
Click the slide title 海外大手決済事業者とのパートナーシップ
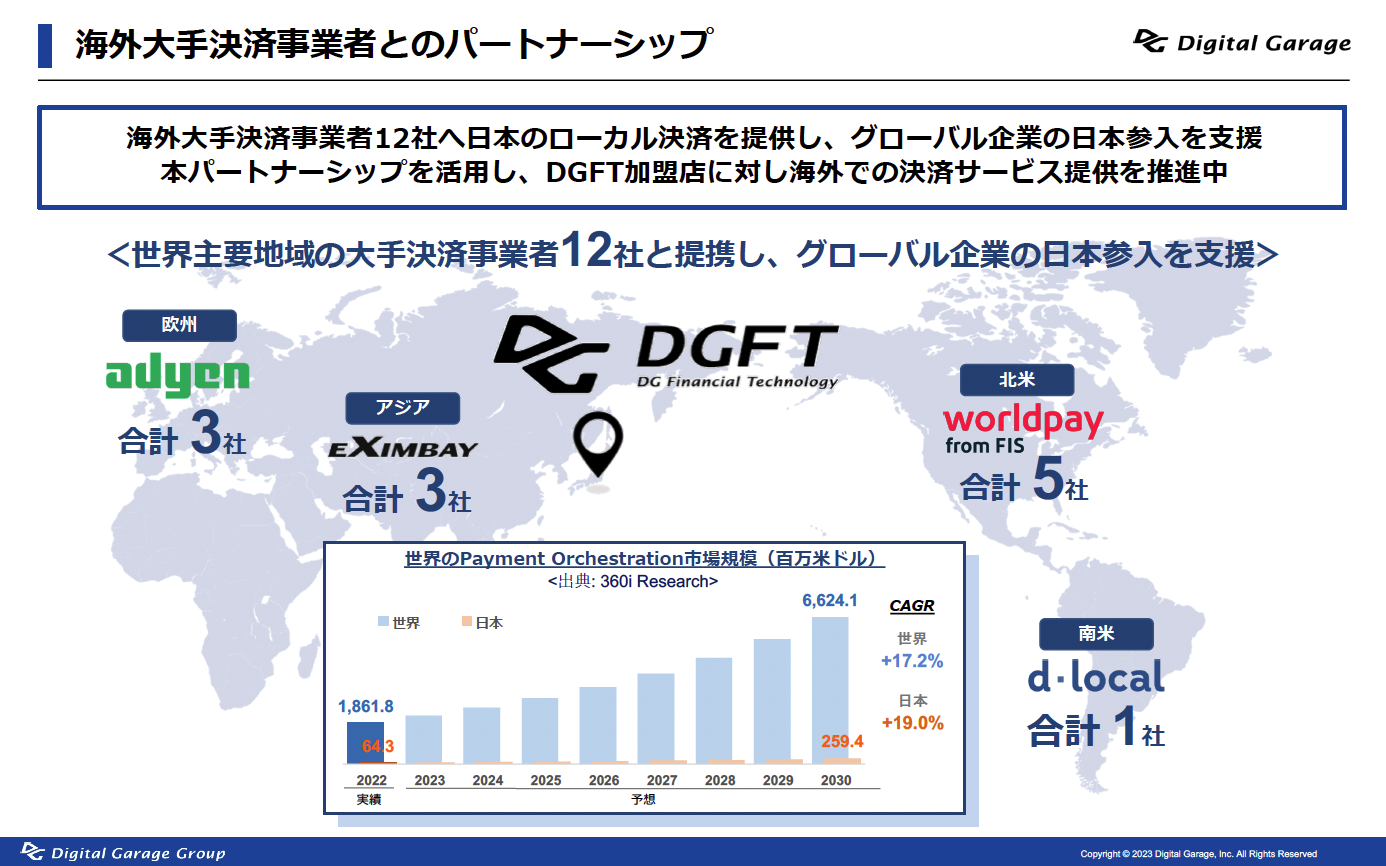point(393,45)
